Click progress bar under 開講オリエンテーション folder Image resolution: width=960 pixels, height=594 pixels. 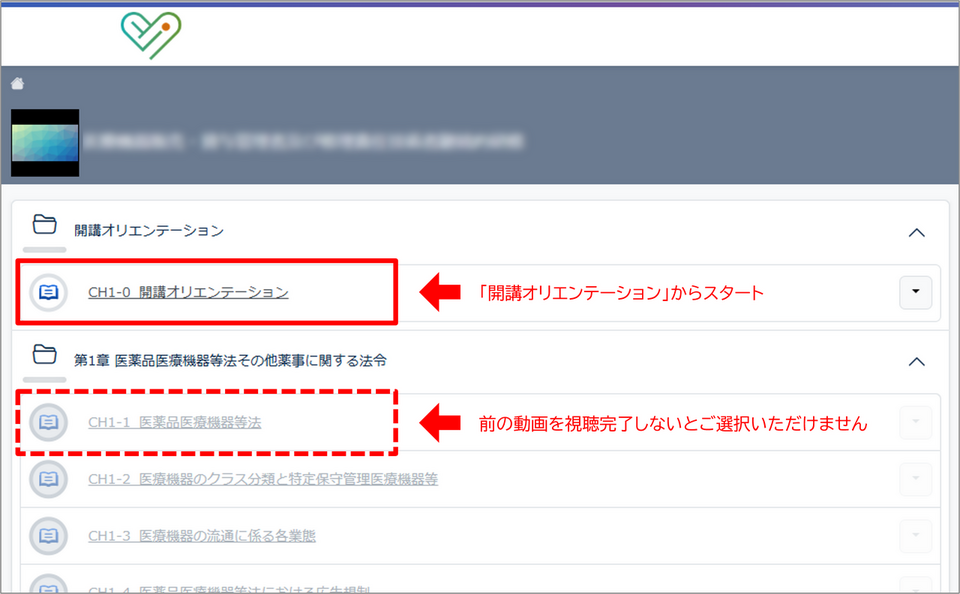pos(44,249)
